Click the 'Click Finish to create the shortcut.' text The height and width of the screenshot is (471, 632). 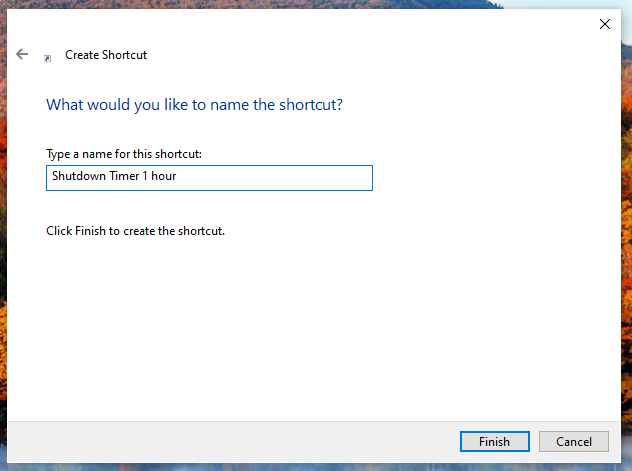point(135,231)
